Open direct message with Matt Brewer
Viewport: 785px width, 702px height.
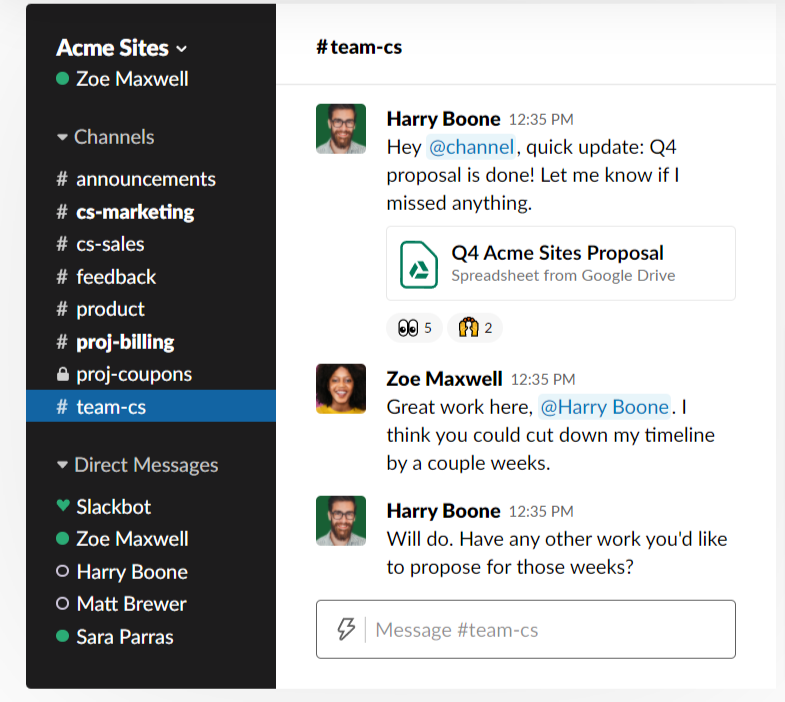(x=131, y=604)
